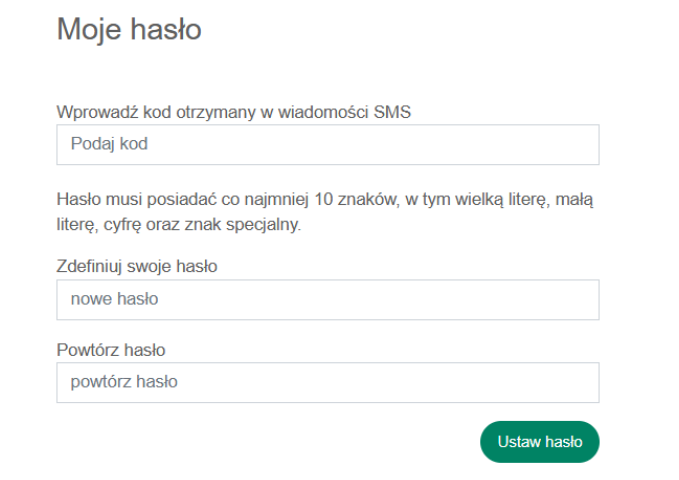
Task: Click the Wprowadź kod otrzymany SMS label
Action: tap(234, 112)
